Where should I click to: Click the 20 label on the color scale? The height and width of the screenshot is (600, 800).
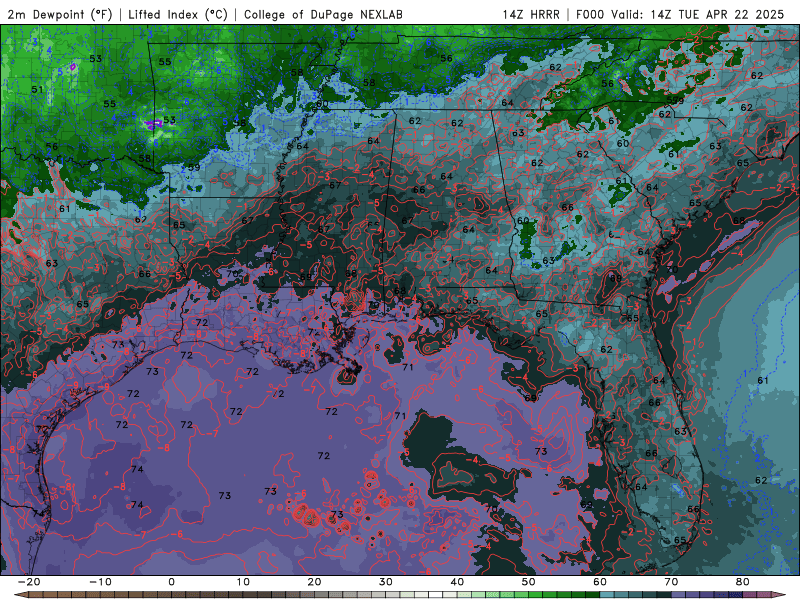coord(314,582)
